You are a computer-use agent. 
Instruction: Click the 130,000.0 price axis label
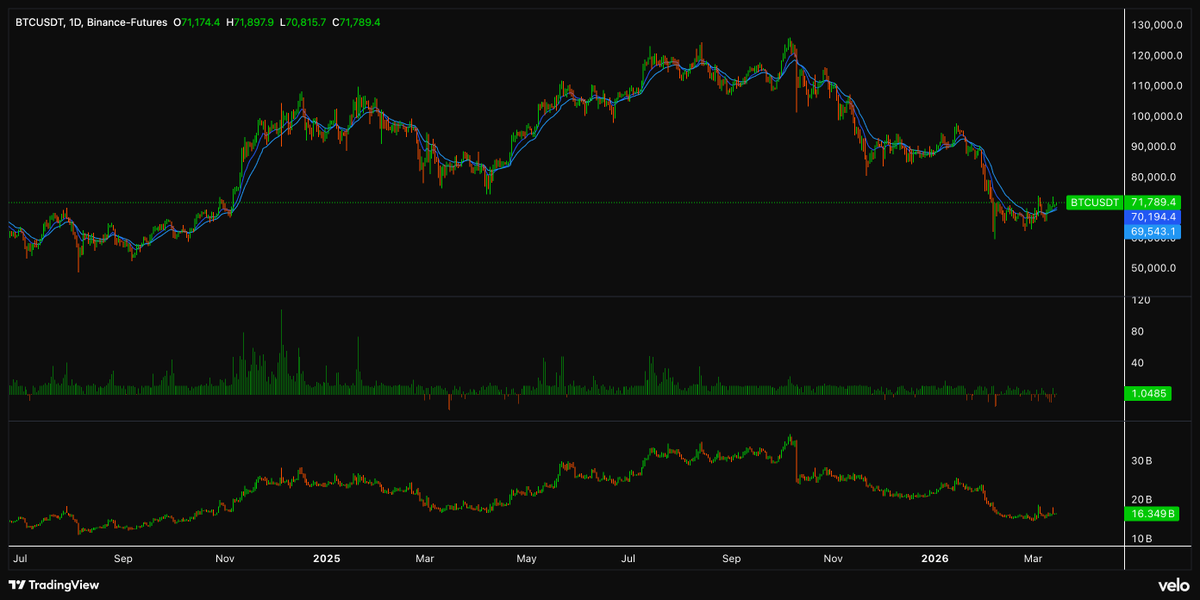click(x=1155, y=25)
